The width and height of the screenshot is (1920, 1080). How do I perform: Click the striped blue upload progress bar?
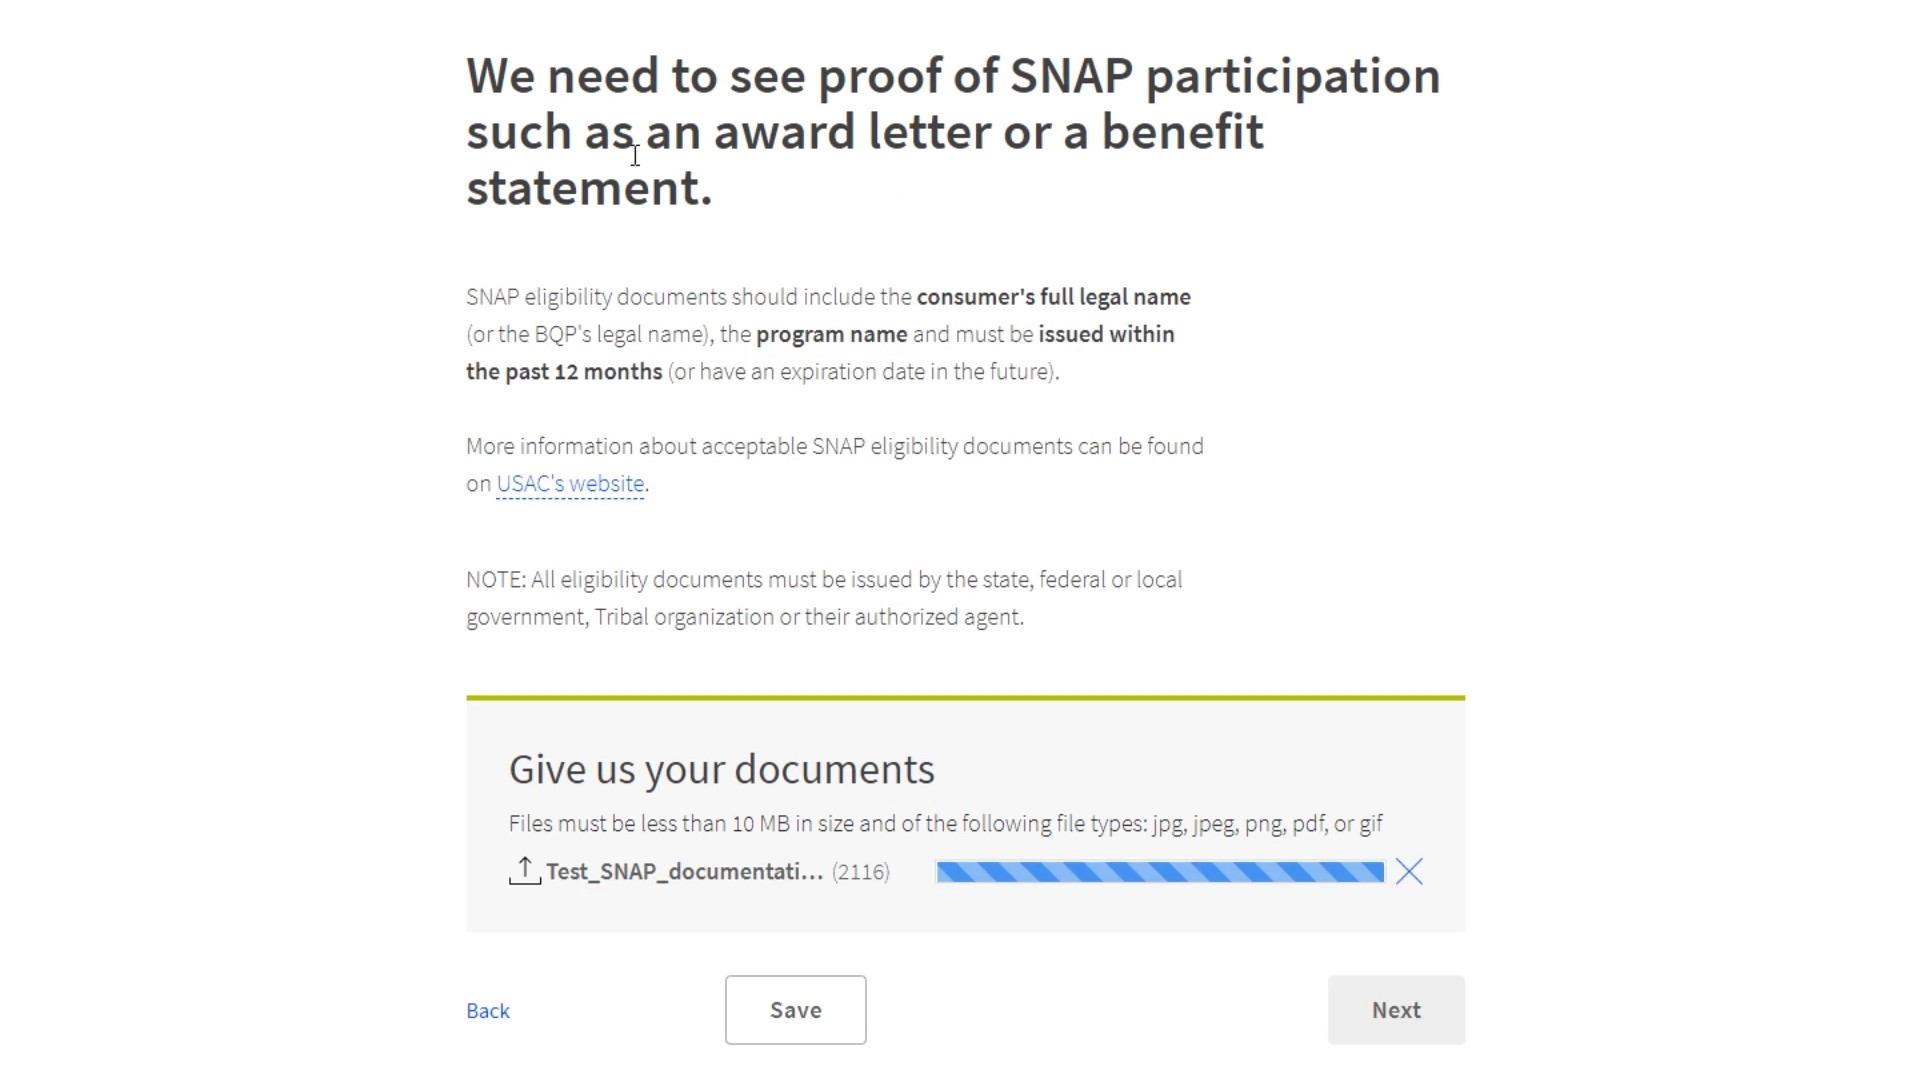[x=1160, y=872]
